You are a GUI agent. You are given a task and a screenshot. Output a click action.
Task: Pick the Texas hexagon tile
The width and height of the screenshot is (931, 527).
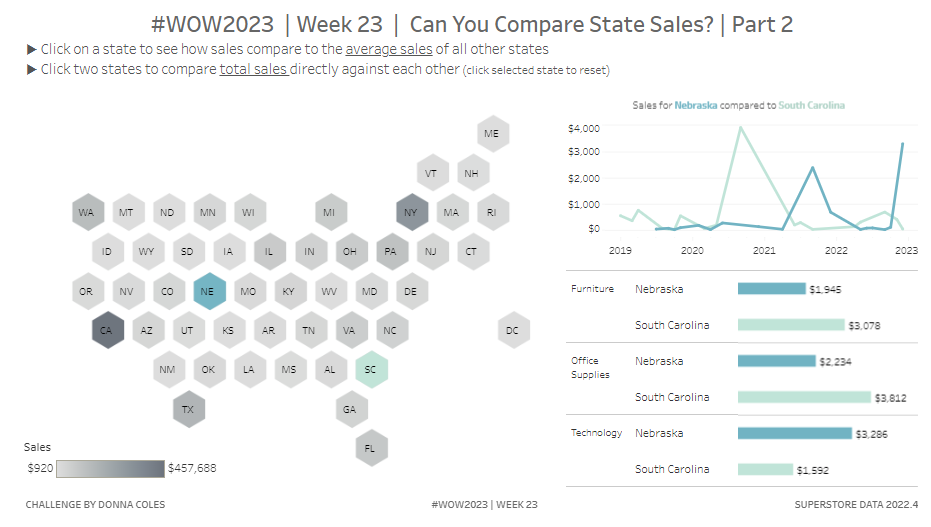click(x=188, y=409)
